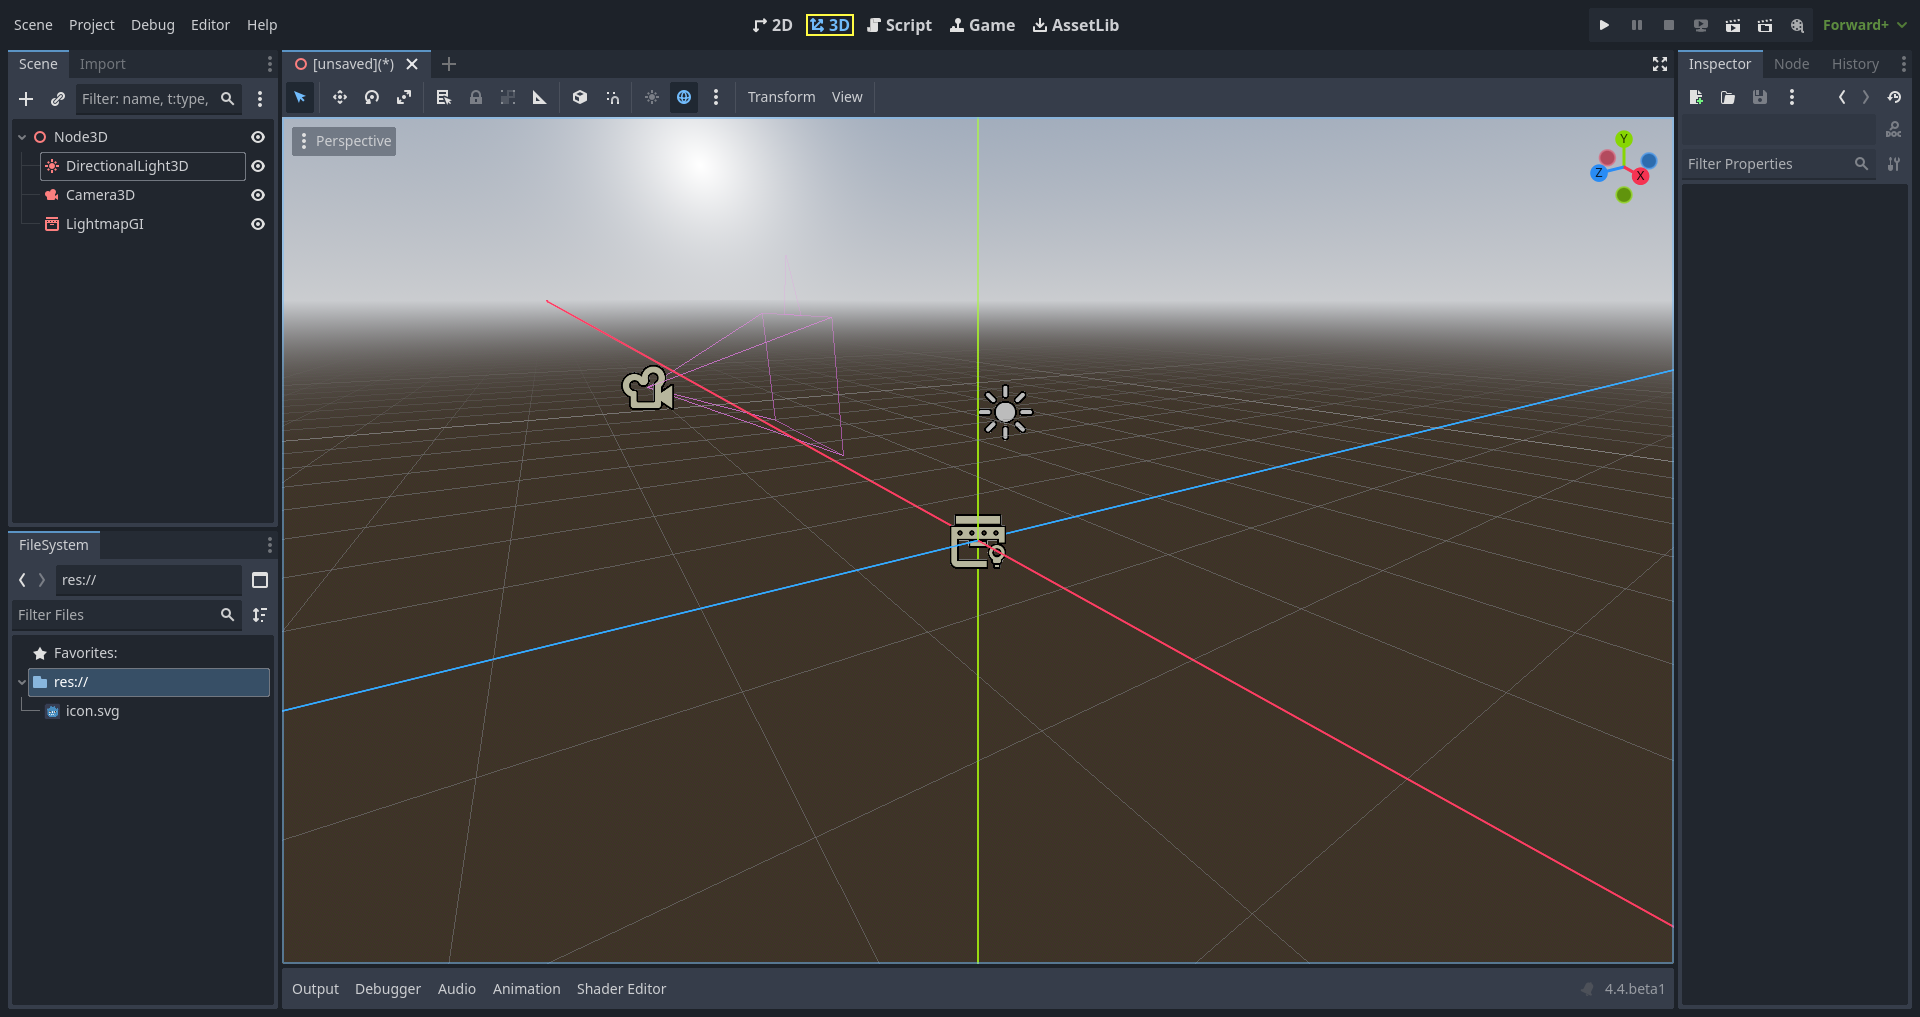This screenshot has height=1017, width=1920.
Task: Create a new resource in the Inspector
Action: 1696,97
